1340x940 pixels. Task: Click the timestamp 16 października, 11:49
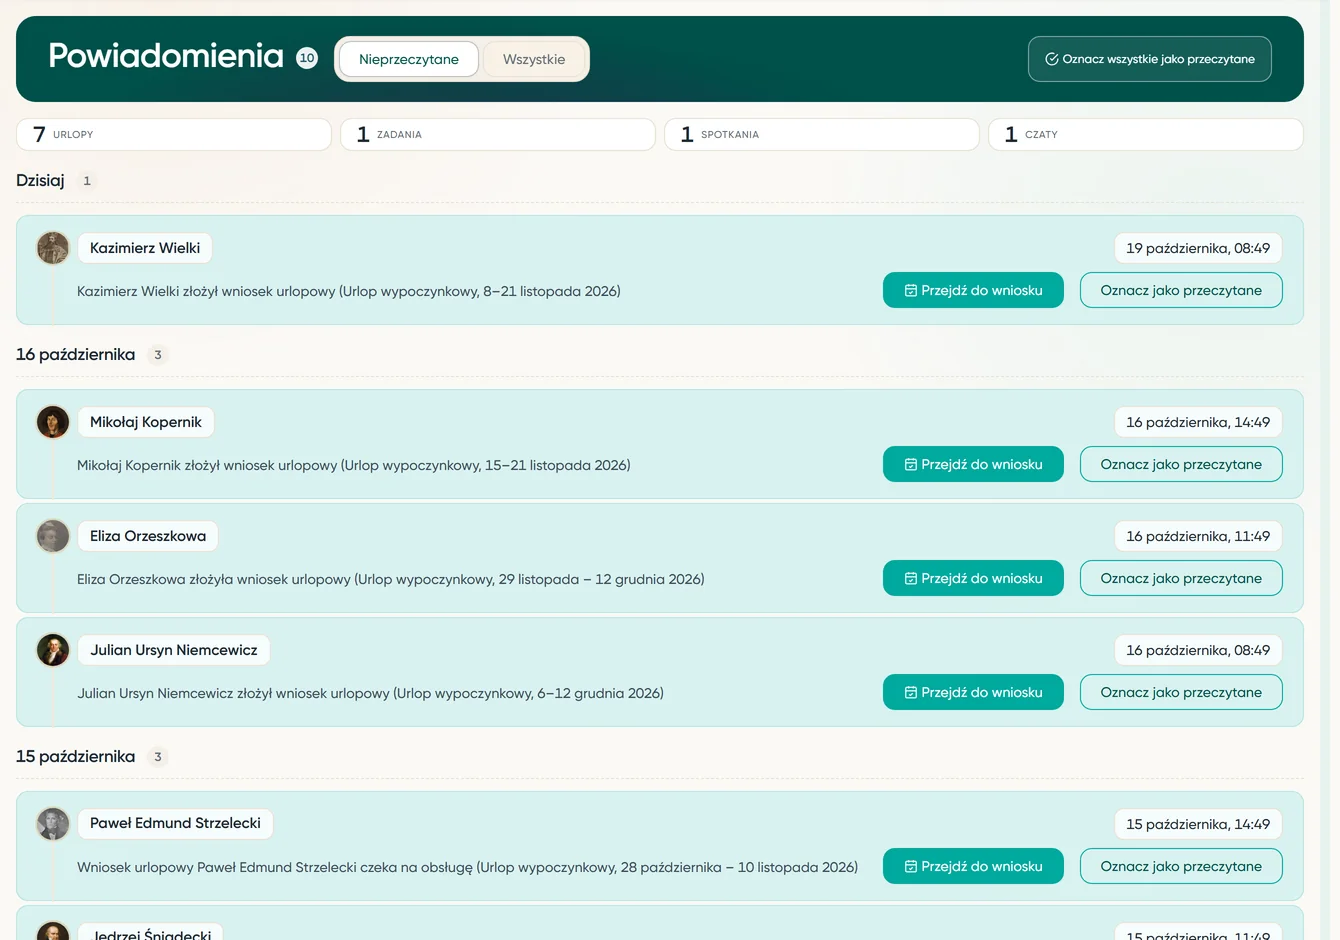click(x=1198, y=536)
